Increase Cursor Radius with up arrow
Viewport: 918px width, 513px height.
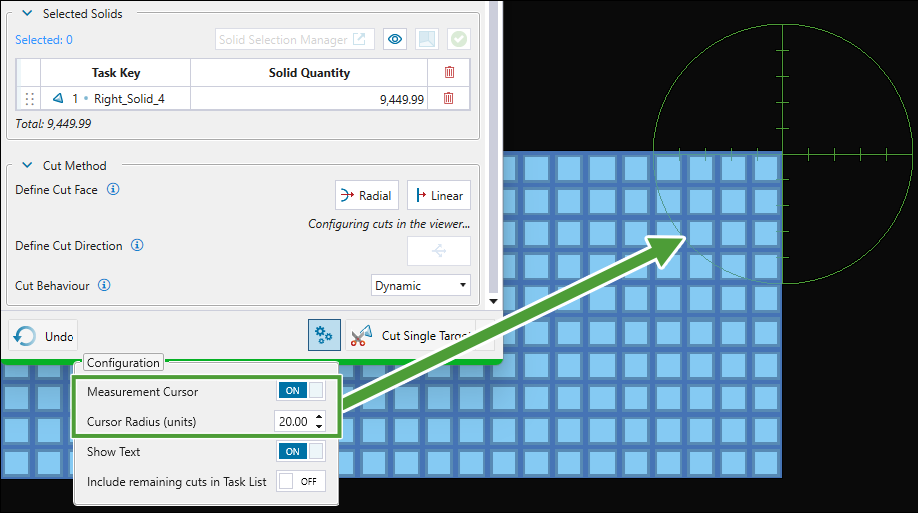point(319,416)
